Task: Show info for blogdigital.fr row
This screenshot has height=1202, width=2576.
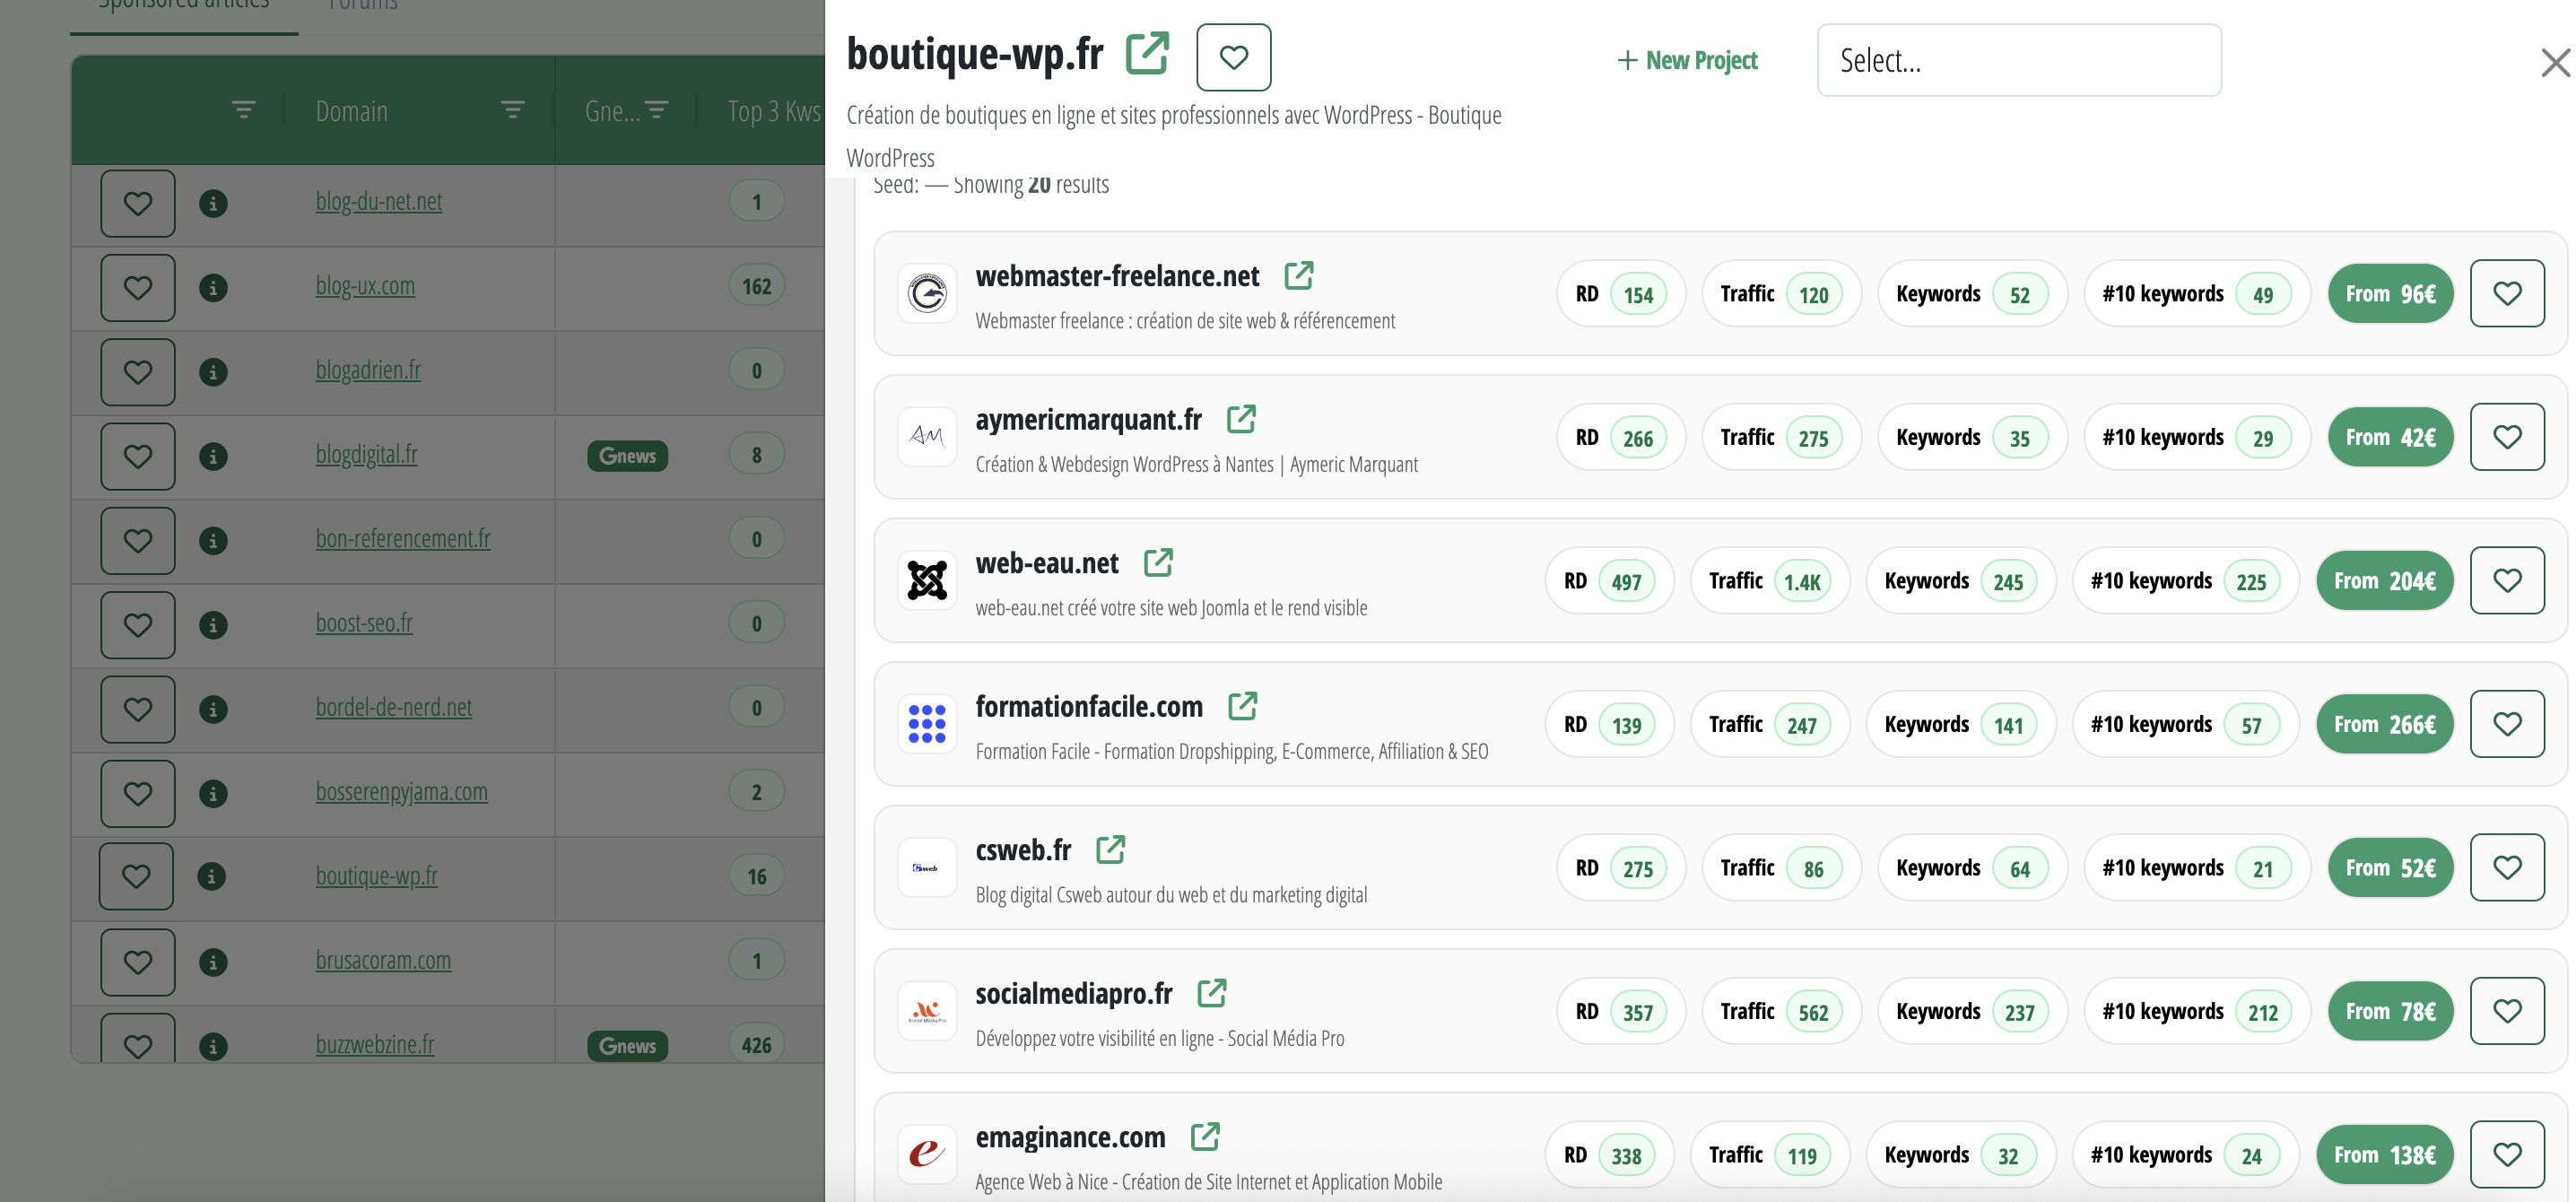Action: (213, 456)
